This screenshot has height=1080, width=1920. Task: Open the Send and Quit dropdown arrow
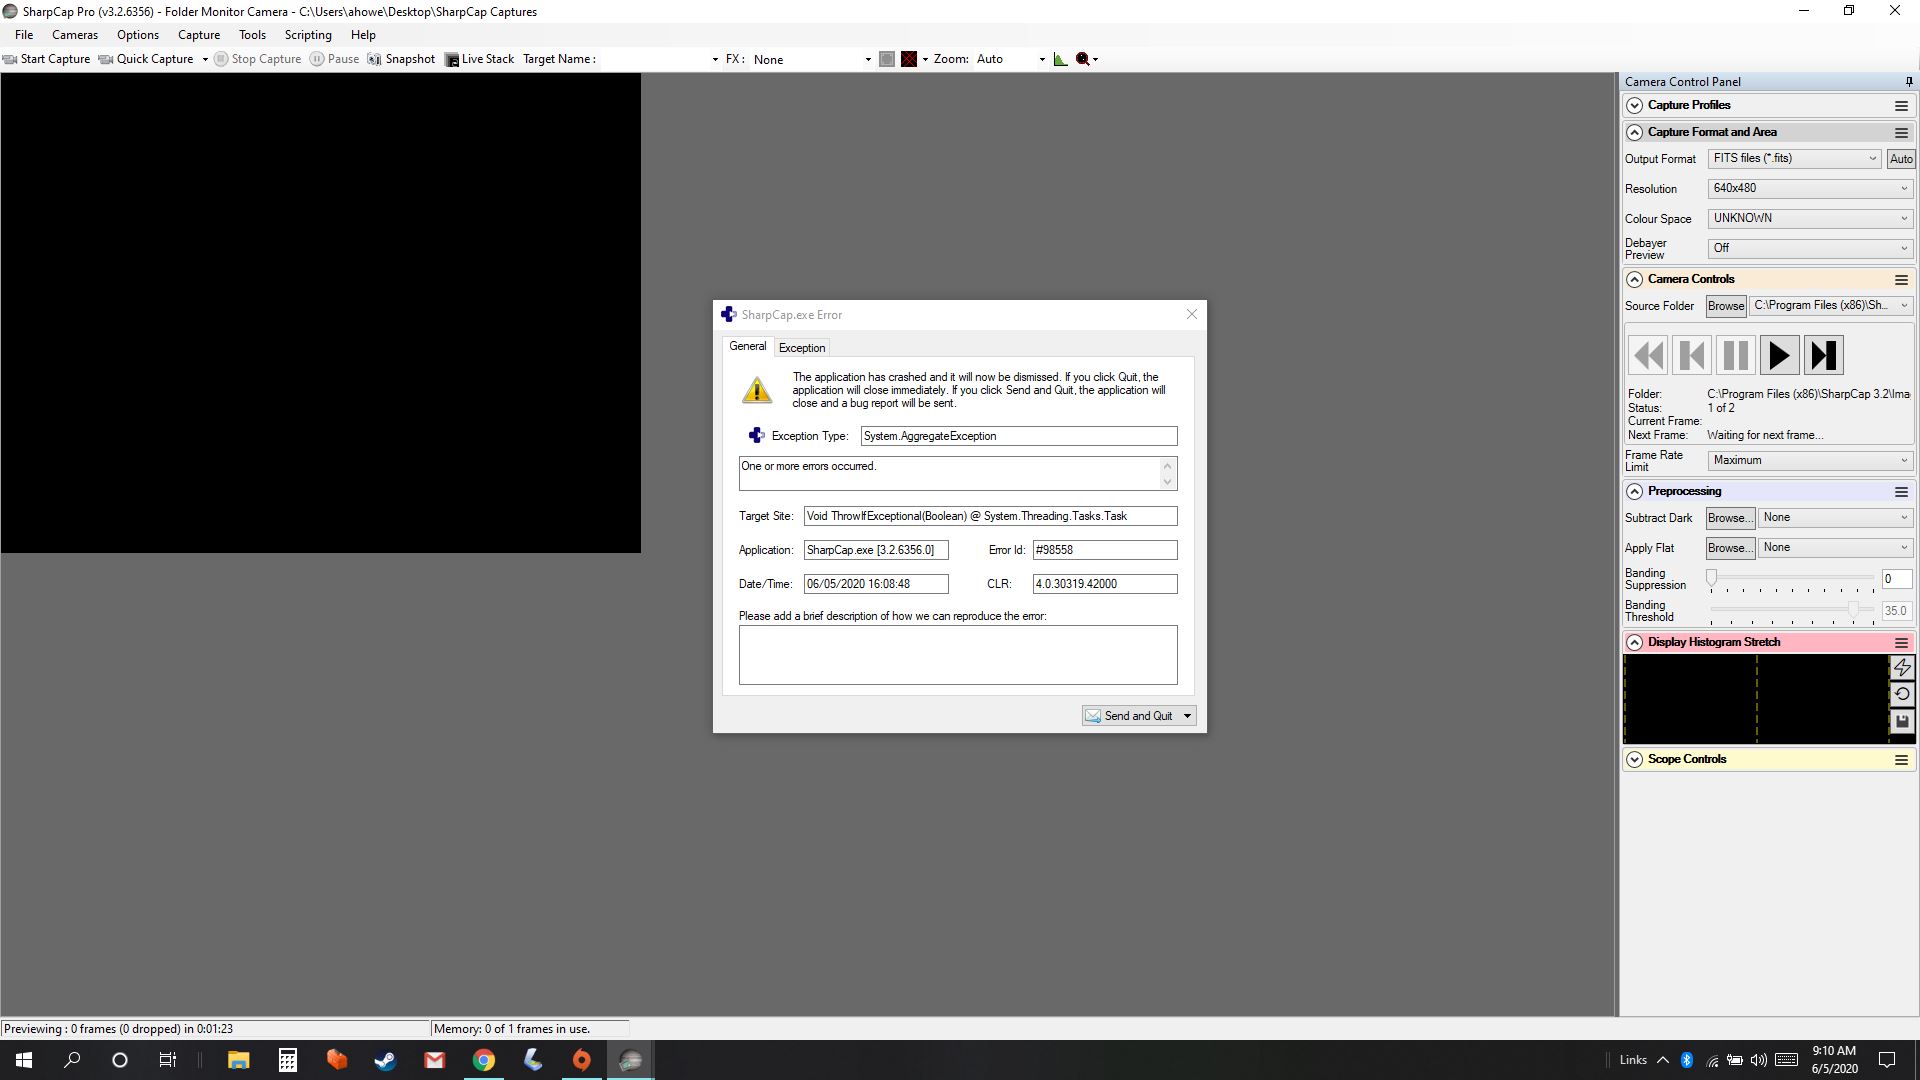click(1188, 716)
